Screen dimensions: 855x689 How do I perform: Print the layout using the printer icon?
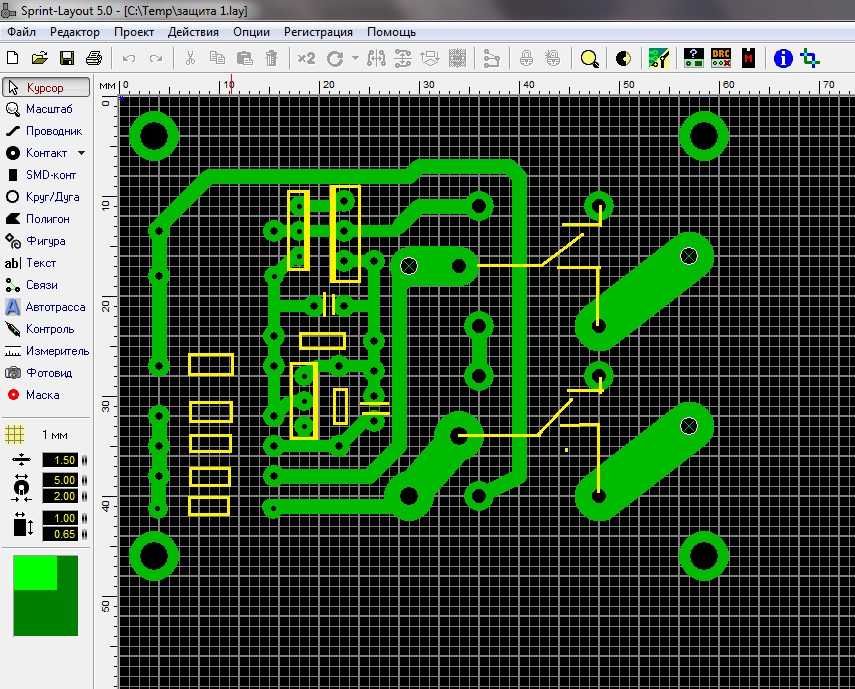tap(94, 58)
